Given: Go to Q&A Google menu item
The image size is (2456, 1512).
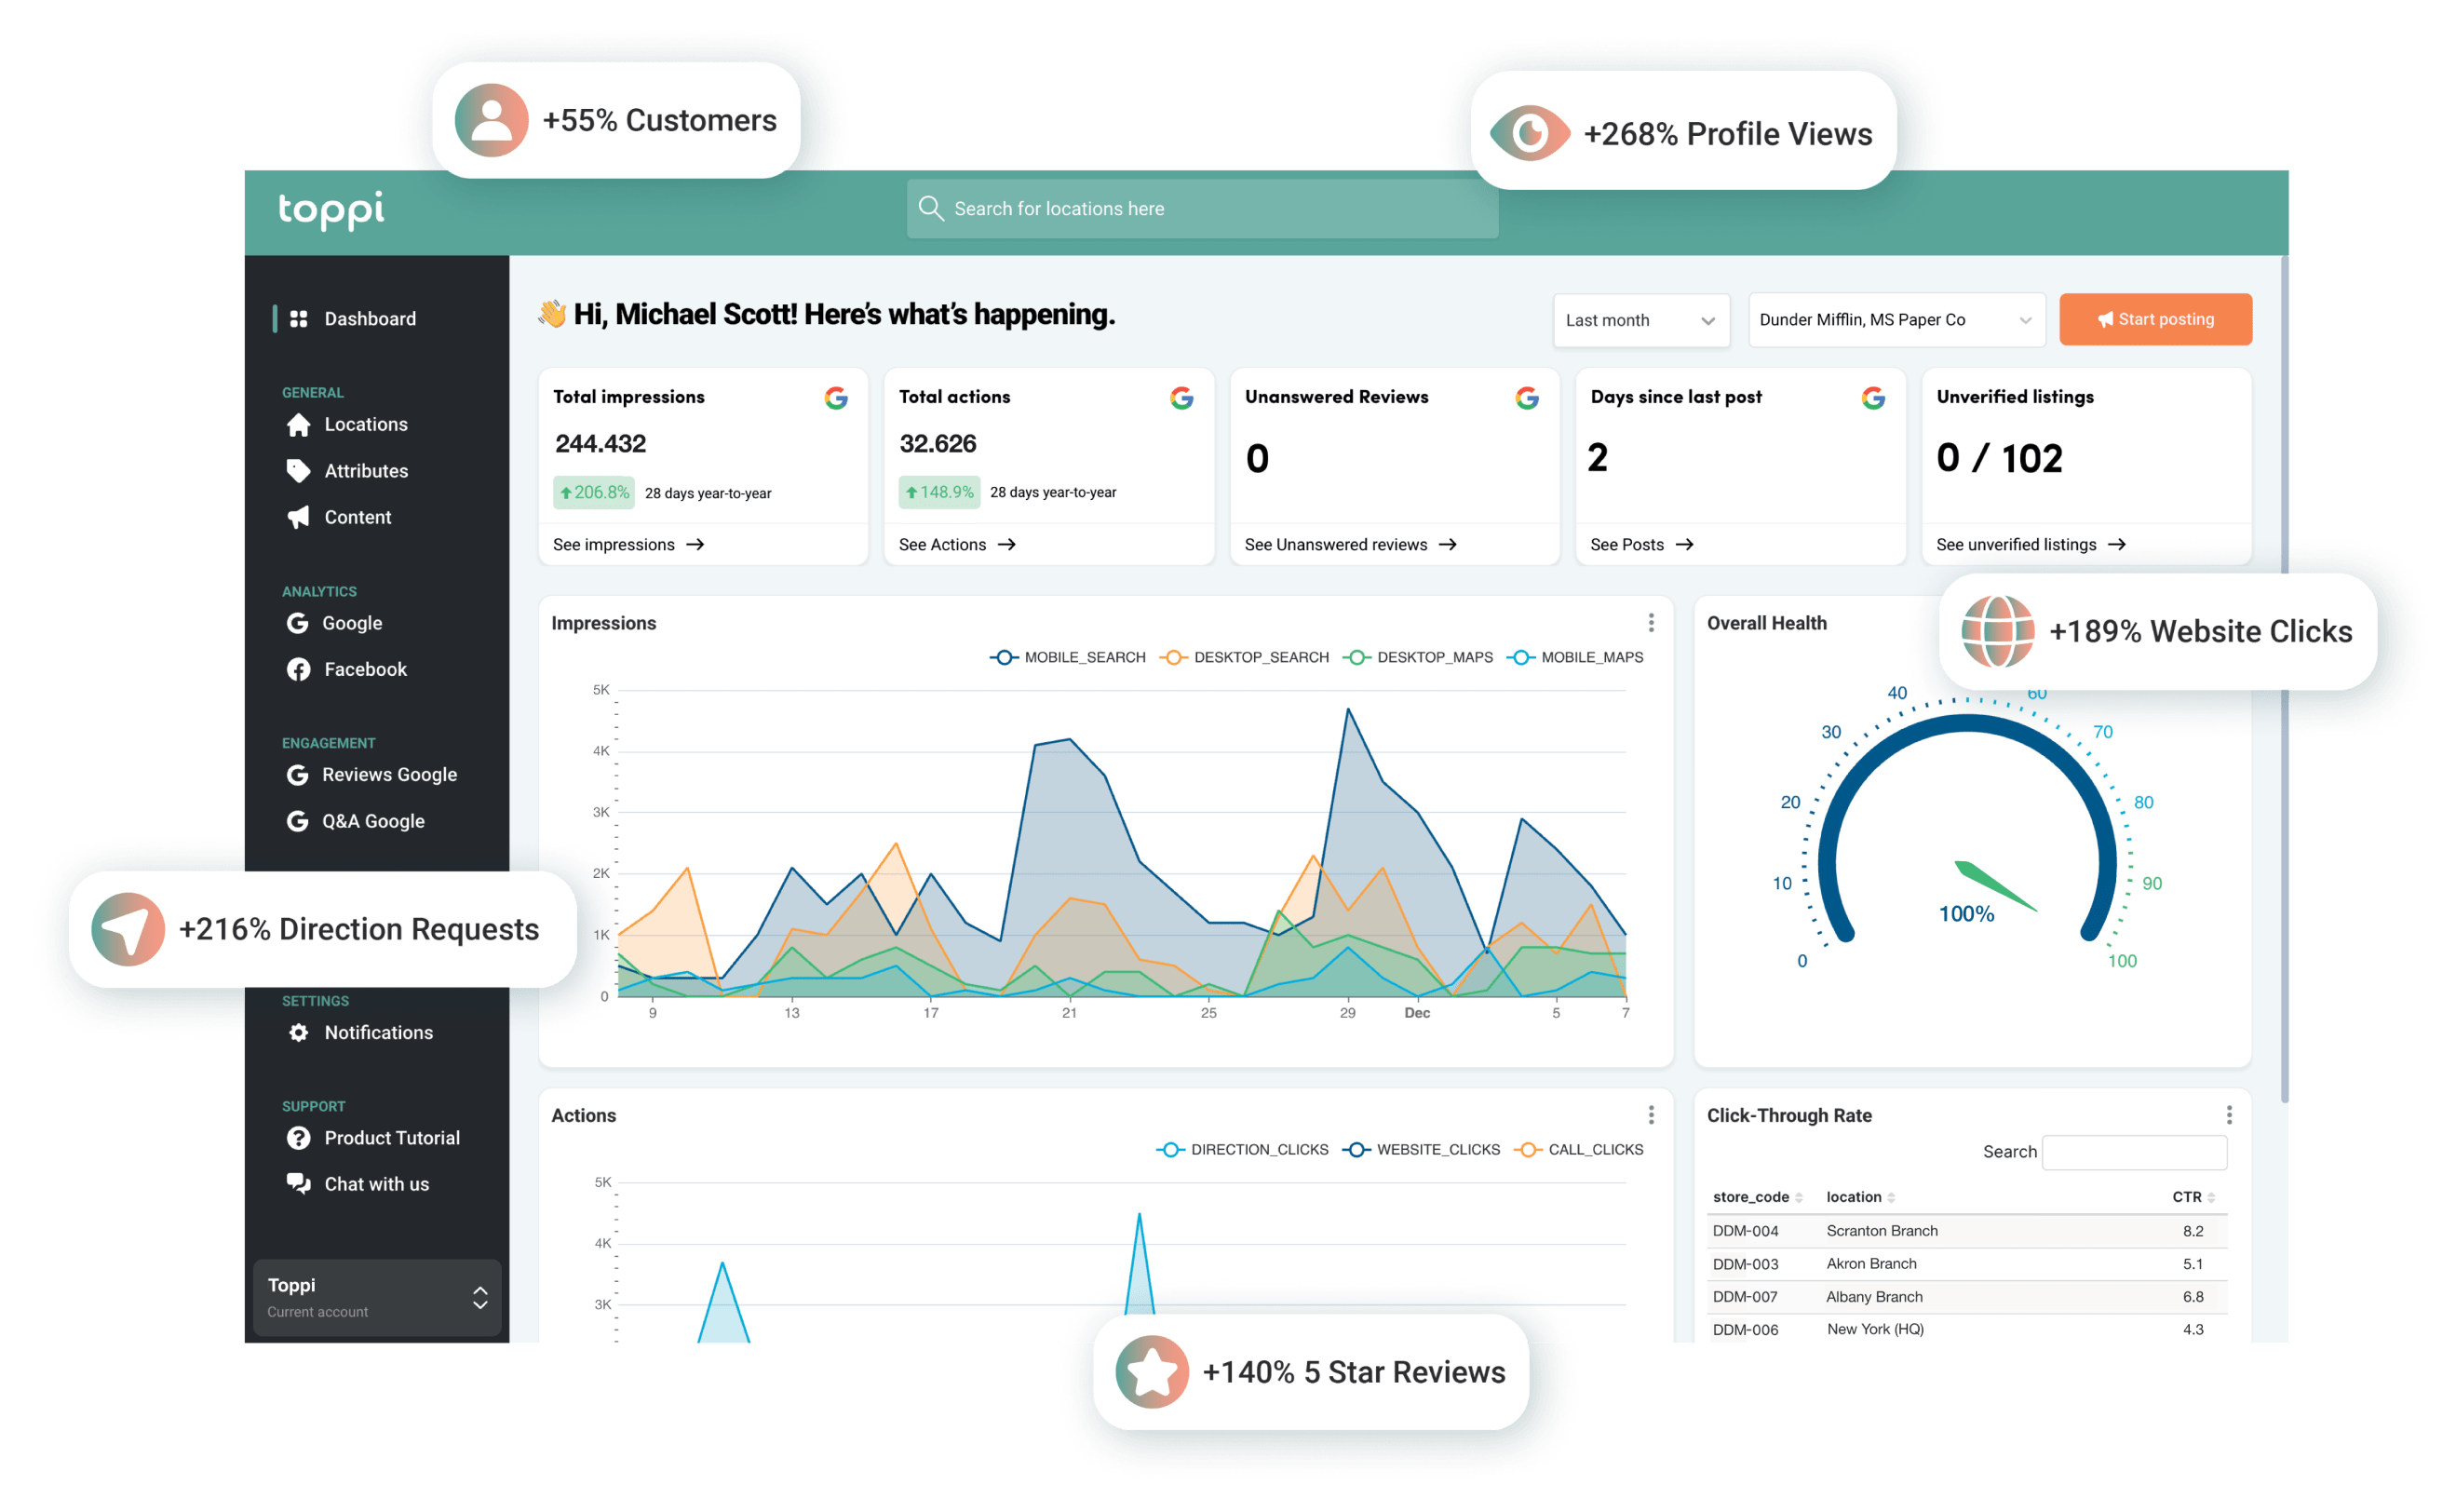Looking at the screenshot, I should [373, 821].
